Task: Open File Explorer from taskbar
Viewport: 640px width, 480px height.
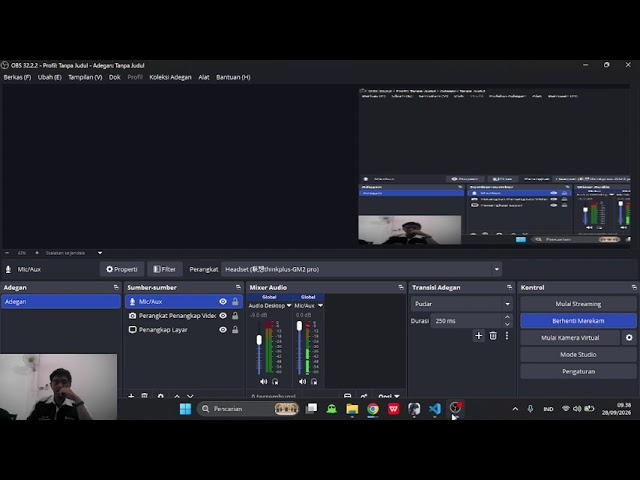Action: 352,409
